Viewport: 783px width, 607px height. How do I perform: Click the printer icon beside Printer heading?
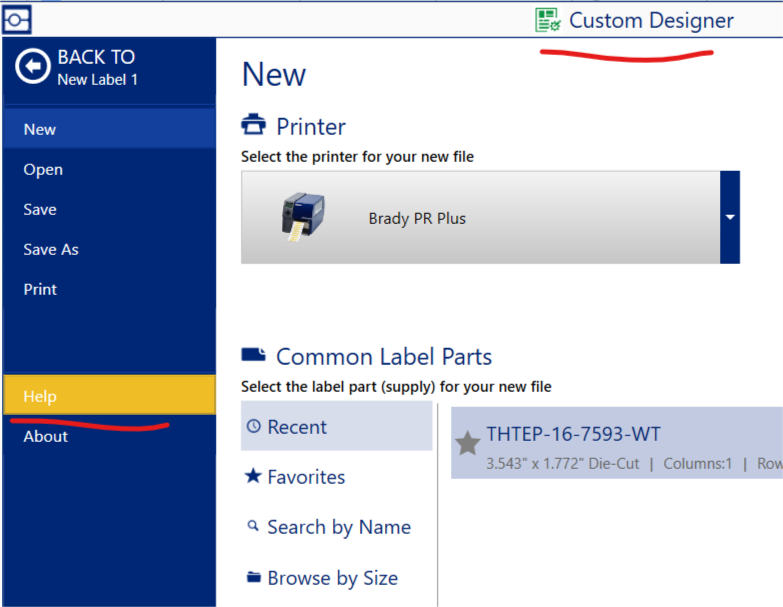click(x=254, y=126)
